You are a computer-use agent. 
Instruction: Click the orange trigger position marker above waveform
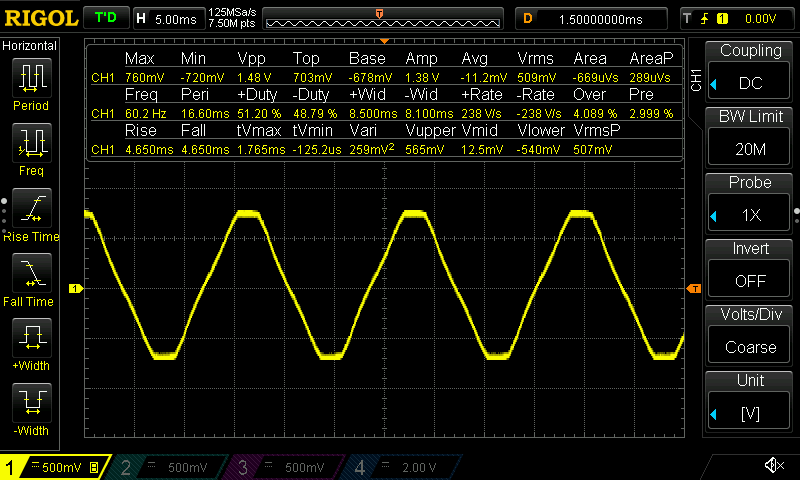(x=384, y=41)
